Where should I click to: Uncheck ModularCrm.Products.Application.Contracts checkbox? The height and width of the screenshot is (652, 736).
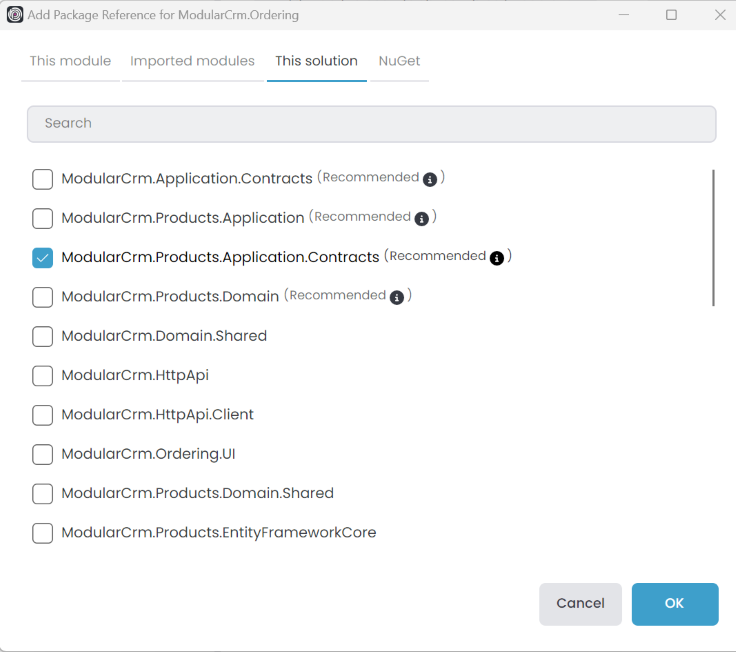click(43, 258)
